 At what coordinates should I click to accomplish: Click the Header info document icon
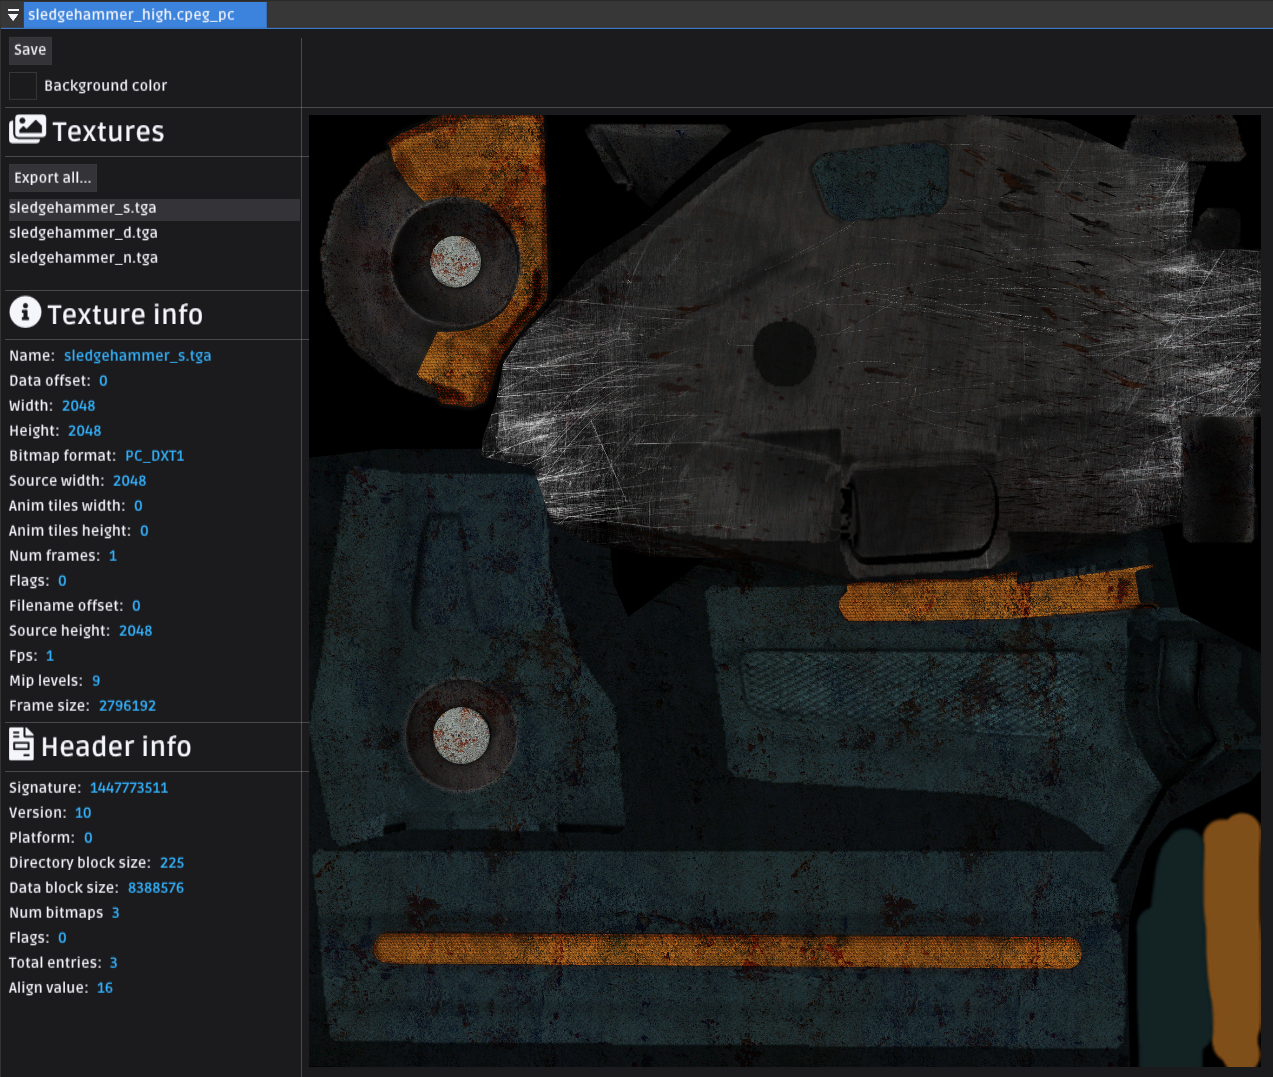click(21, 744)
